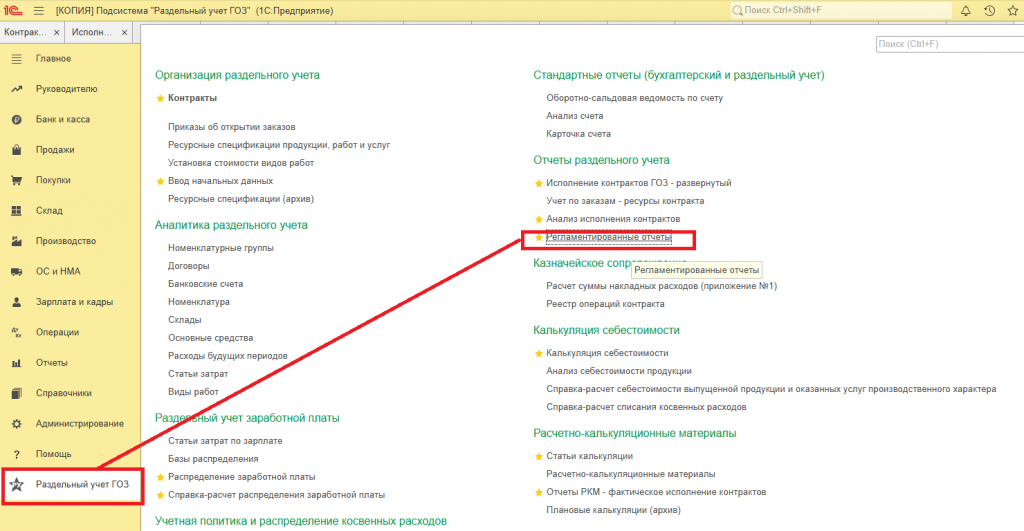This screenshot has width=1024, height=531.
Task: Click the Продажи bag icon
Action: pos(16,150)
